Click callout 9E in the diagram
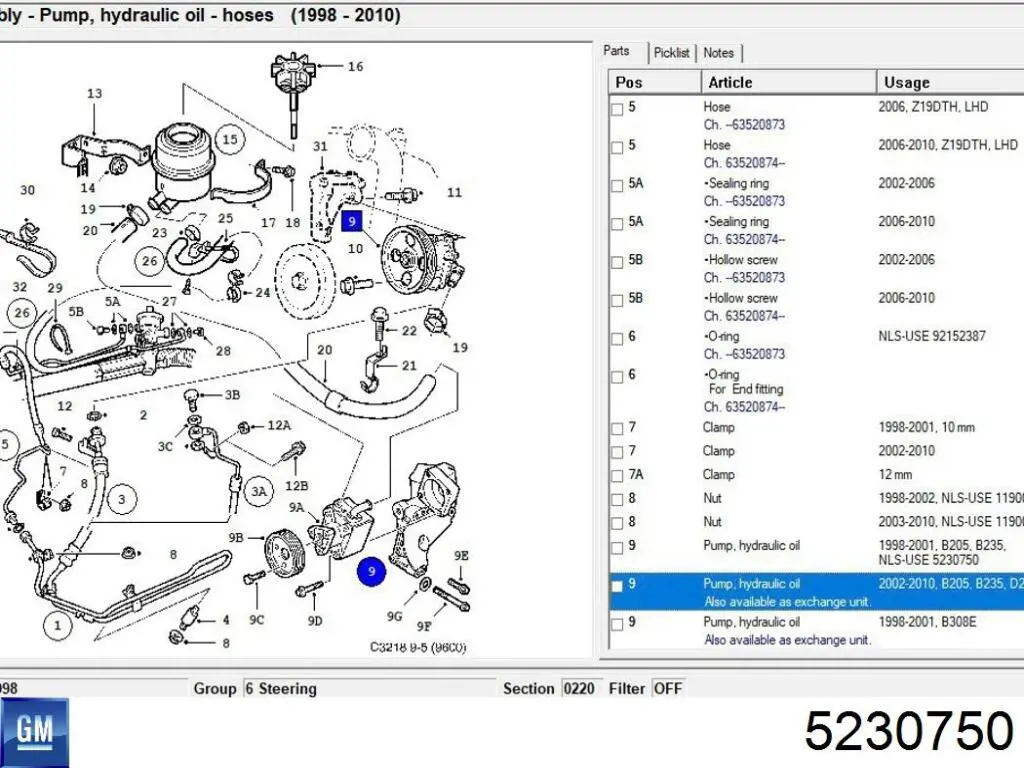This screenshot has height=768, width=1024. point(461,556)
